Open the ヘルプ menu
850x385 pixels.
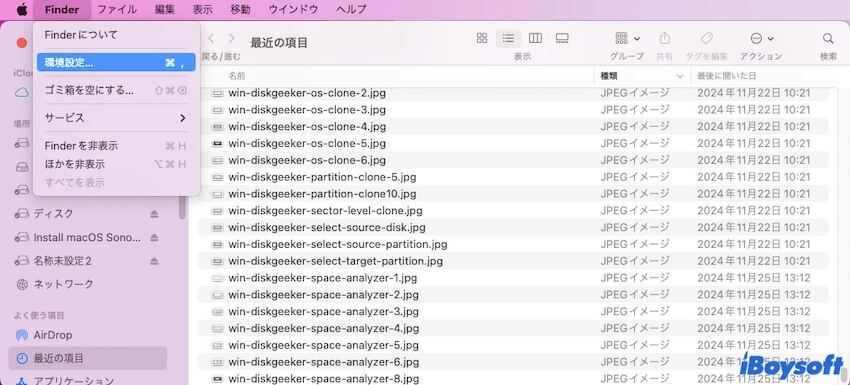pos(351,9)
